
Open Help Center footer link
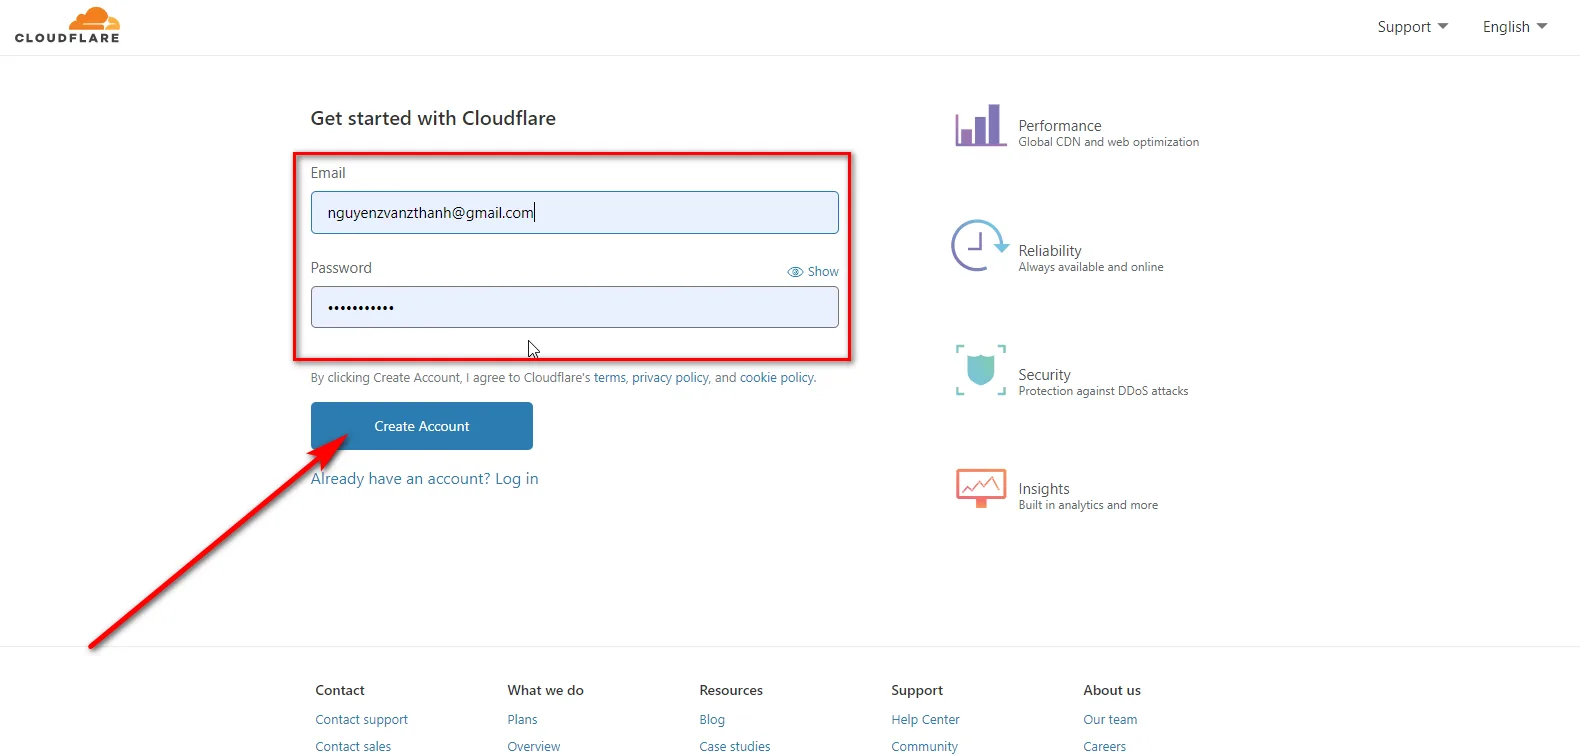click(925, 720)
